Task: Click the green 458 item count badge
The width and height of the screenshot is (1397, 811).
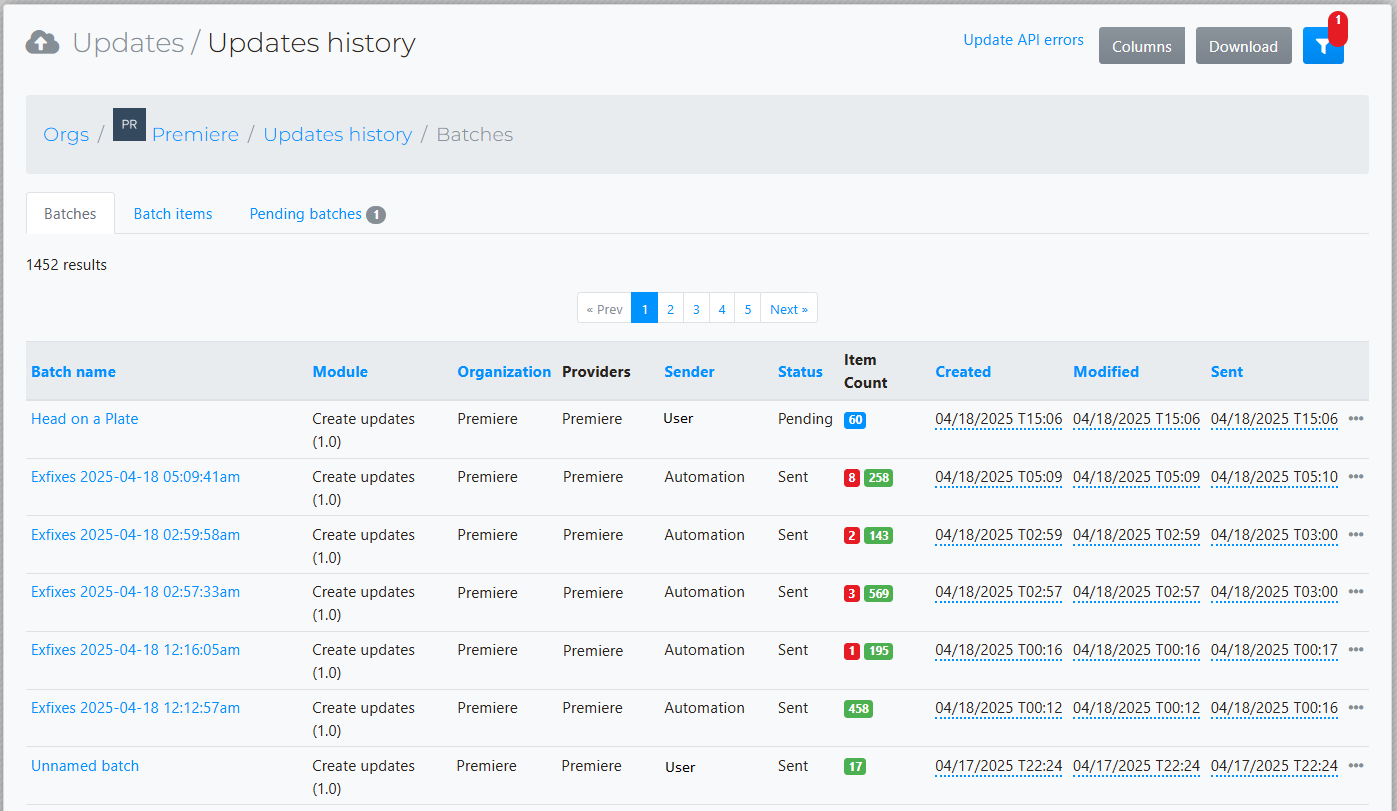Action: click(x=858, y=709)
